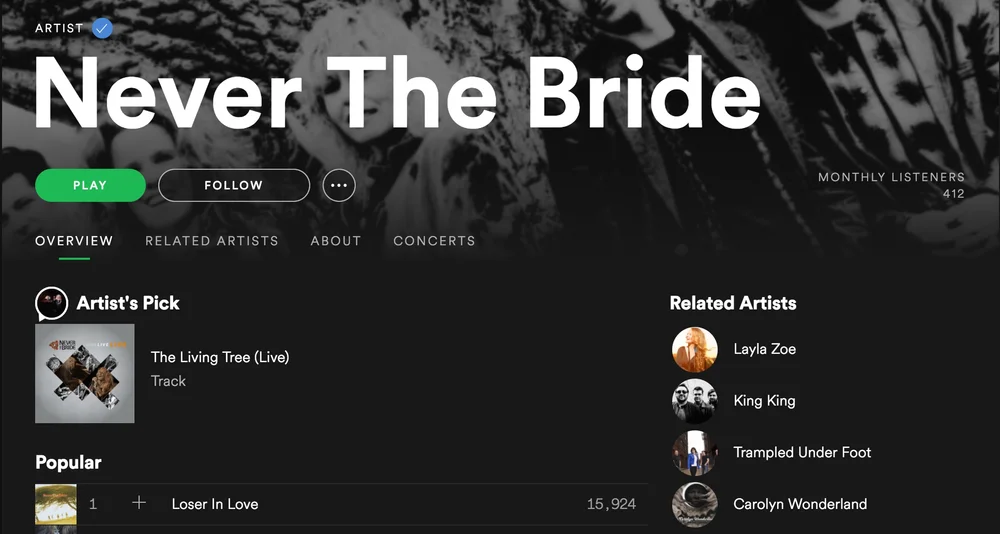
Task: Open the three-dots more options menu
Action: click(x=339, y=186)
